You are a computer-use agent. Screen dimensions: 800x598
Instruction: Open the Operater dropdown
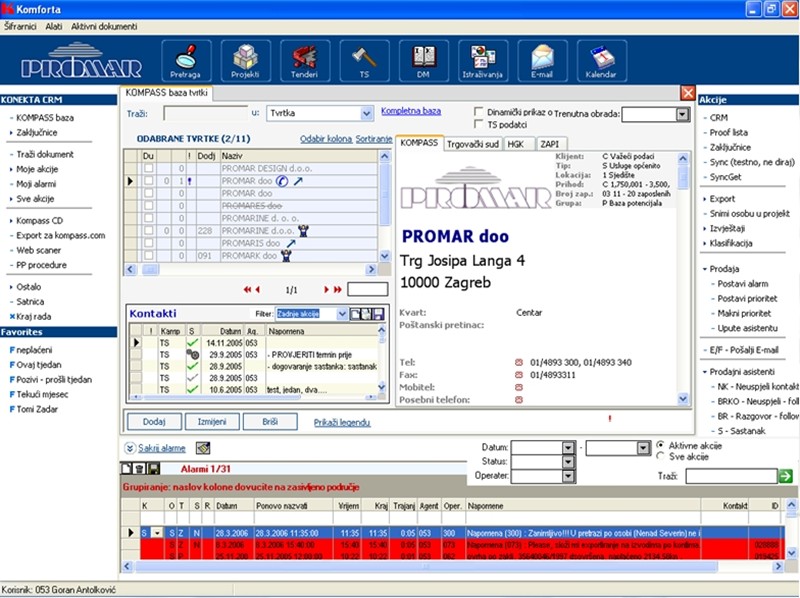[568, 476]
